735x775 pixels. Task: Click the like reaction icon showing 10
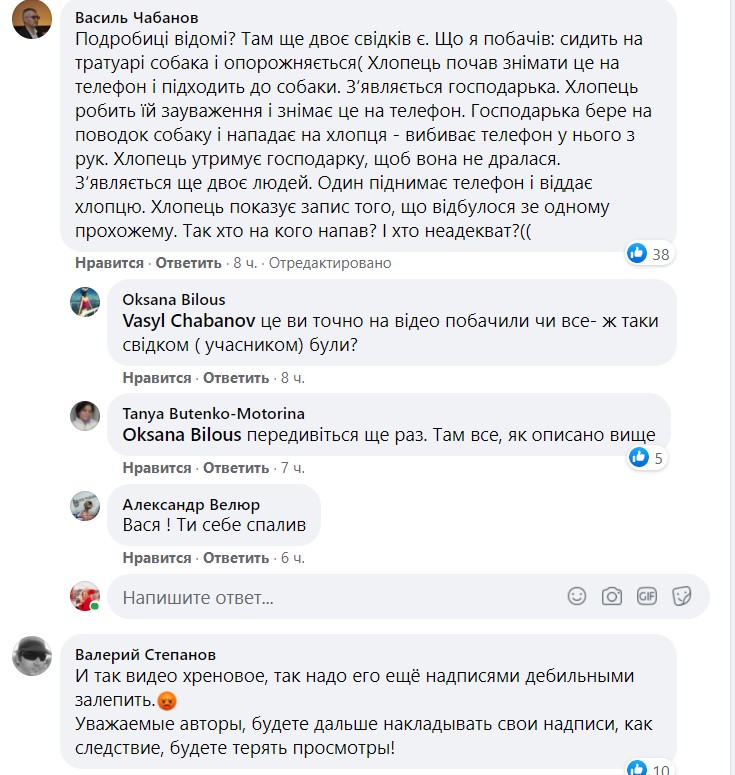[638, 768]
